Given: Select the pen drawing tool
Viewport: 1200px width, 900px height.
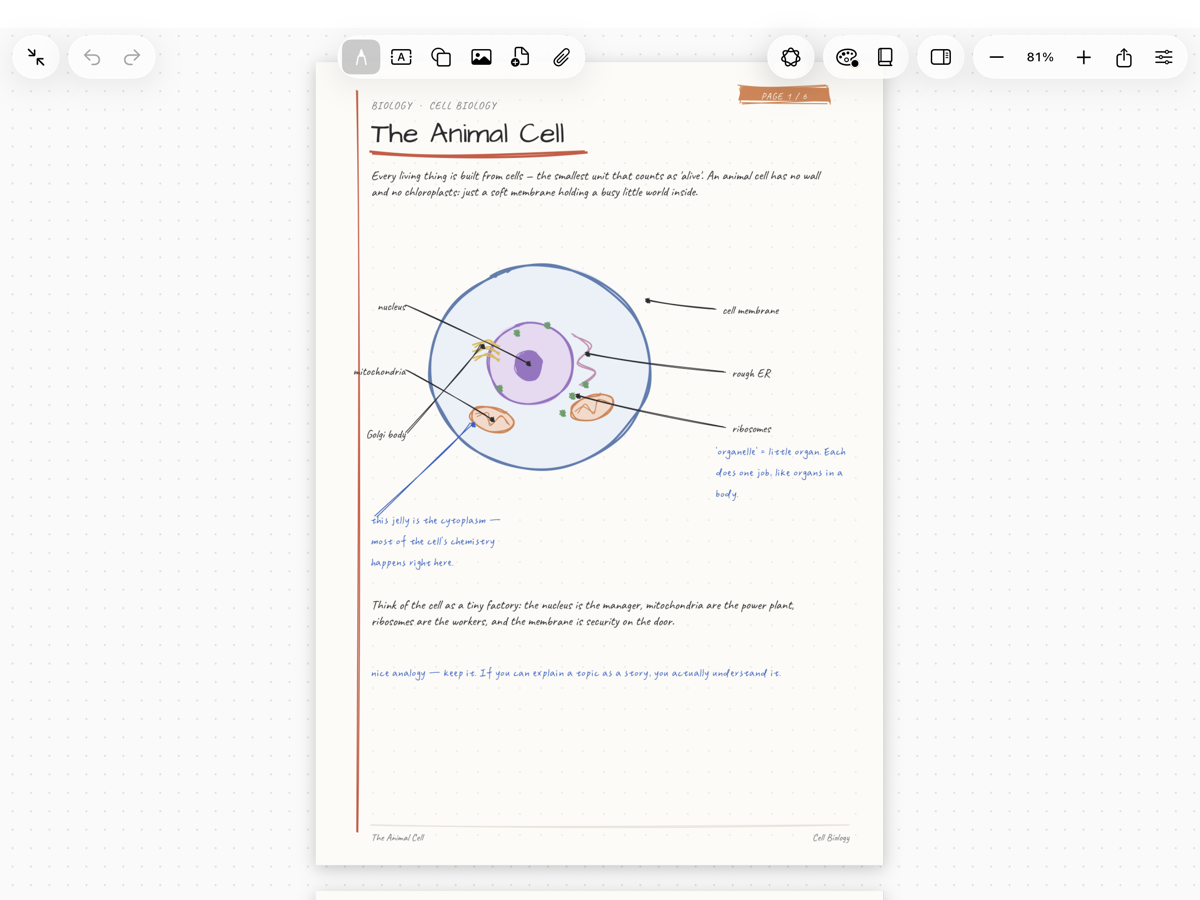Looking at the screenshot, I should coord(361,57).
